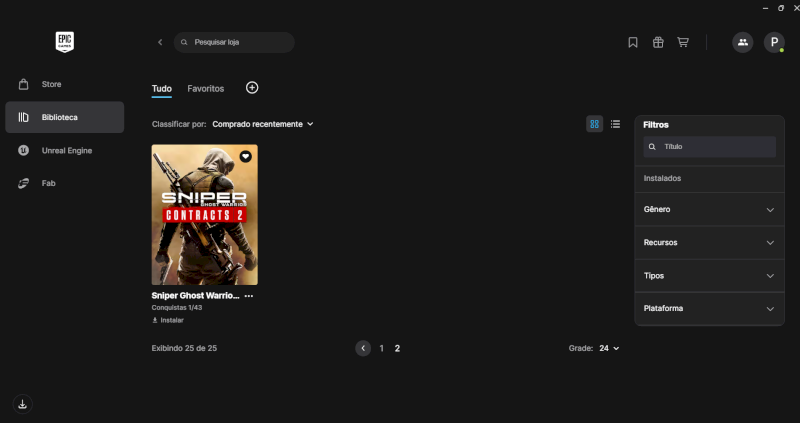Click Conquistas 1/43 text

[x=177, y=308]
